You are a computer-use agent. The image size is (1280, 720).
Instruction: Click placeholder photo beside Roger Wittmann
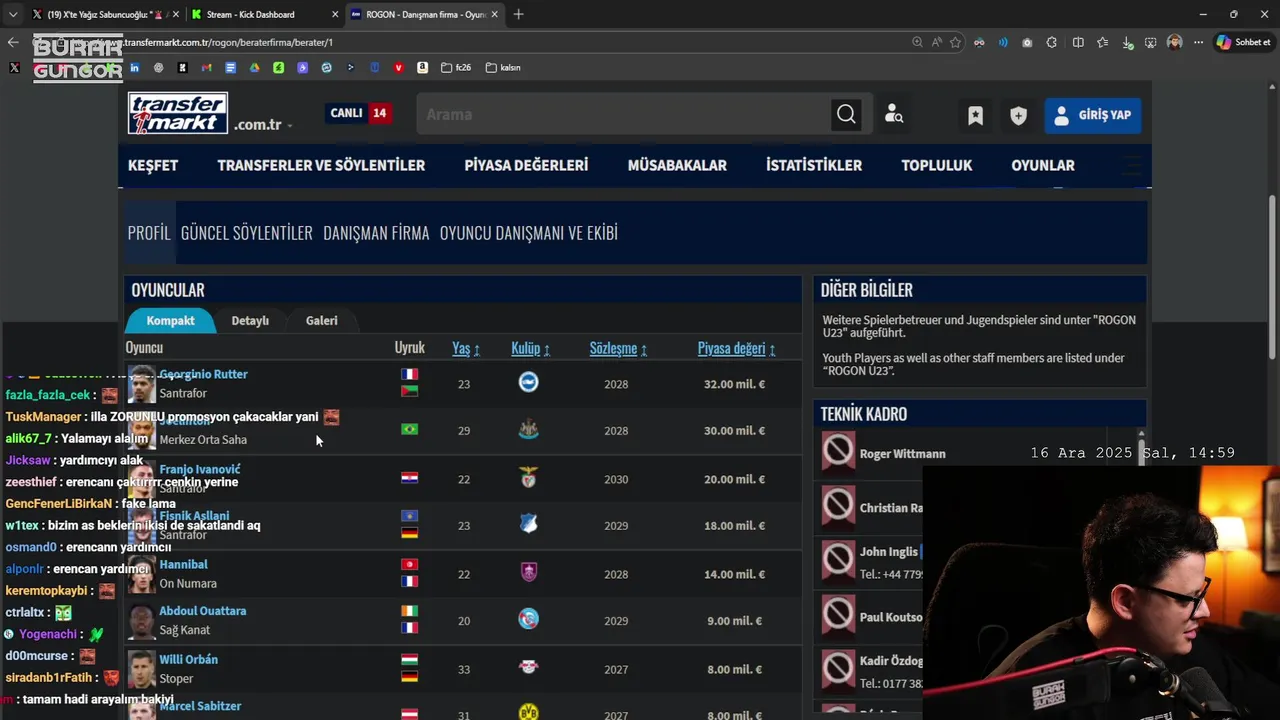click(x=838, y=452)
